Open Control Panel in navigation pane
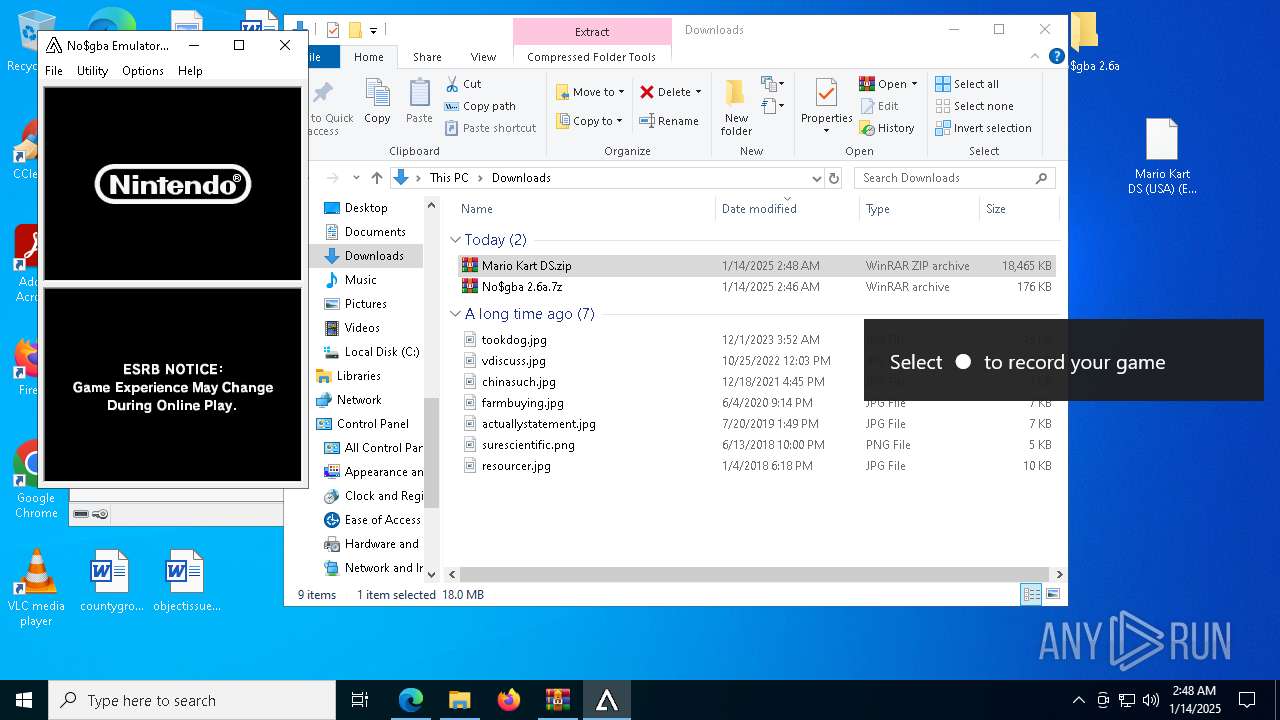This screenshot has width=1280, height=720. pos(373,424)
